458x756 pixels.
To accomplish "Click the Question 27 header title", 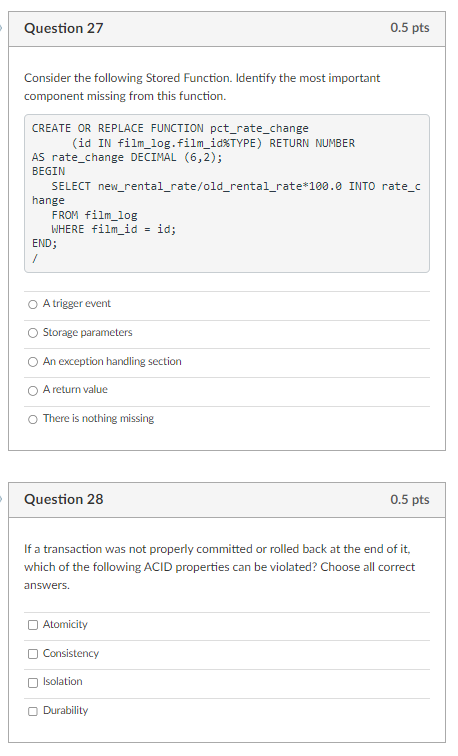I will tap(64, 28).
